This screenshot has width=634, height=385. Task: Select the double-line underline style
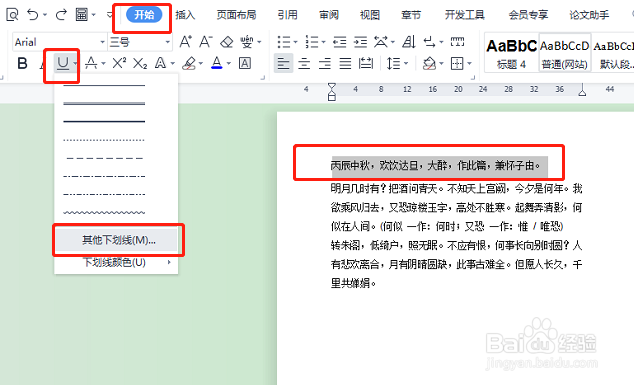pos(104,104)
